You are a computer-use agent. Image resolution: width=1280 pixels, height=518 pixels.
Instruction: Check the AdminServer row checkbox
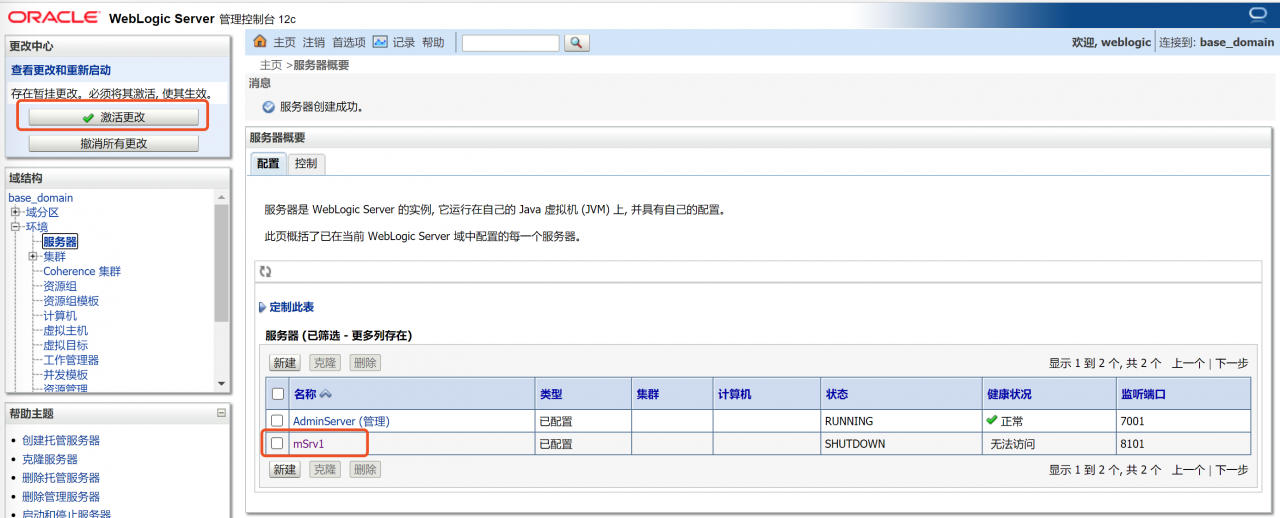(278, 421)
